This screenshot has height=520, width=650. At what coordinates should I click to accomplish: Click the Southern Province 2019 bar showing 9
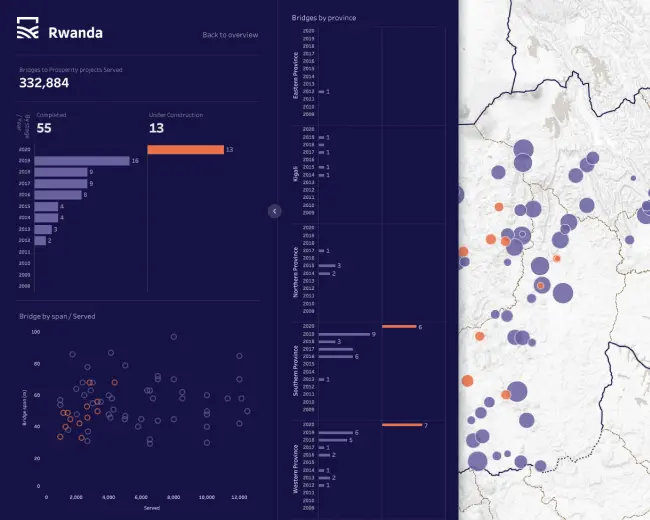343,334
